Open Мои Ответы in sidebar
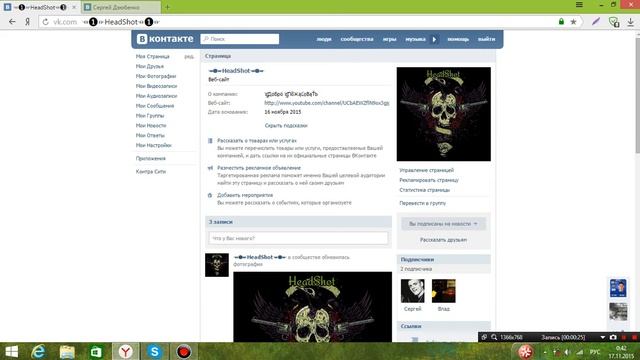640x360 pixels. [x=150, y=135]
